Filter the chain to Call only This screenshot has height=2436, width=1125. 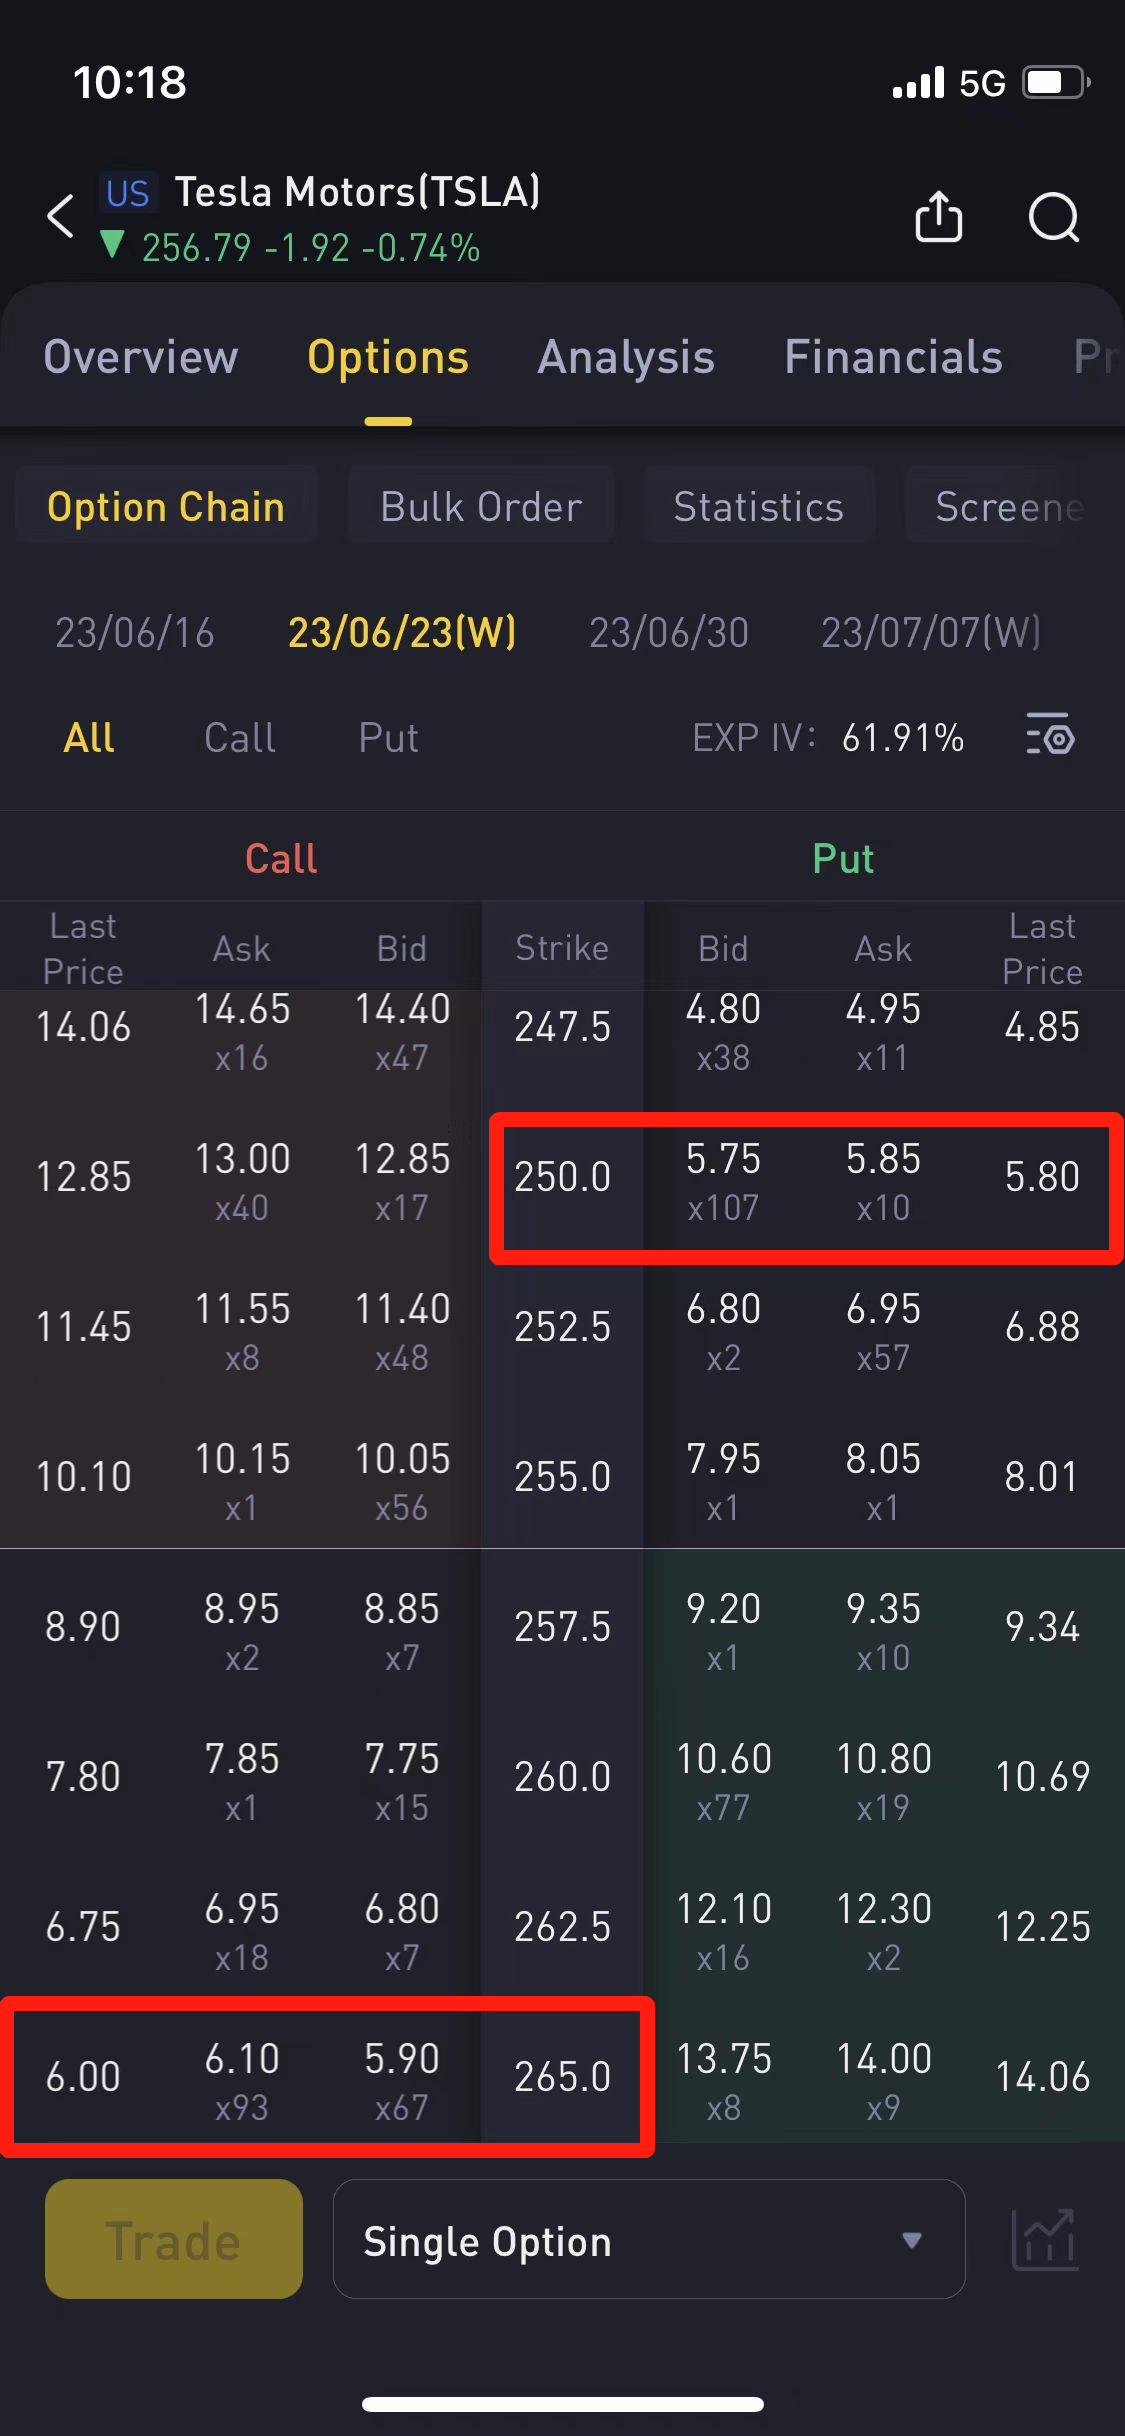(240, 738)
